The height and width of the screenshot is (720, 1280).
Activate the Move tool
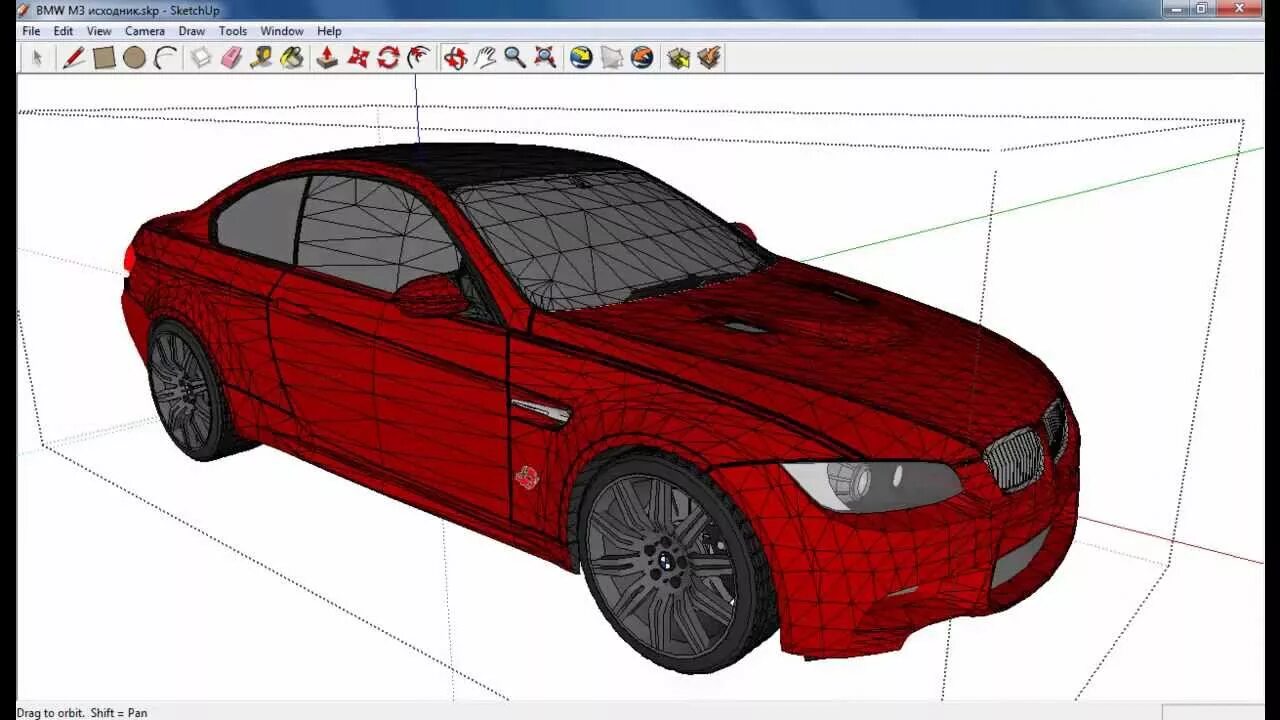click(358, 58)
